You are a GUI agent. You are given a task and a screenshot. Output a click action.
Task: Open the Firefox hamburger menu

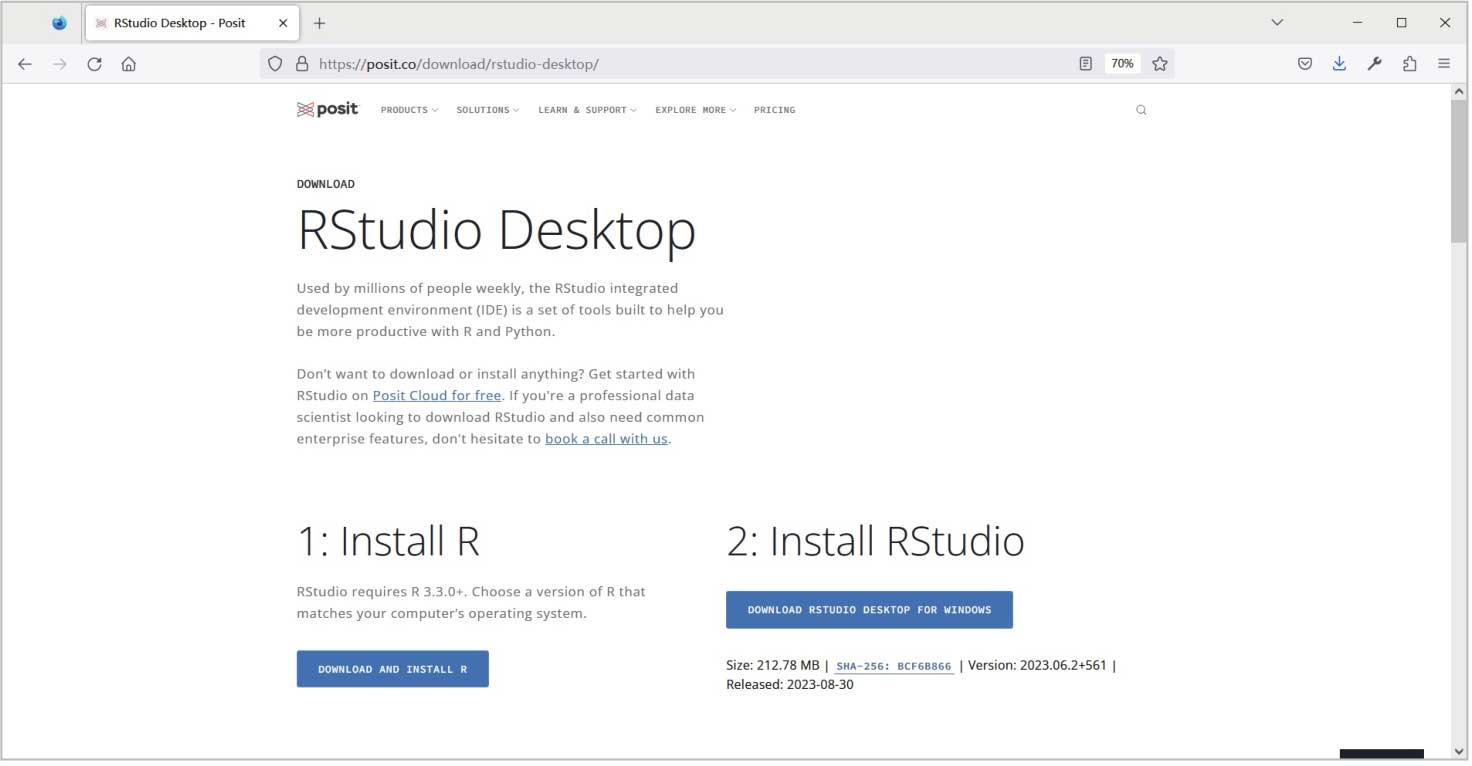[1444, 64]
